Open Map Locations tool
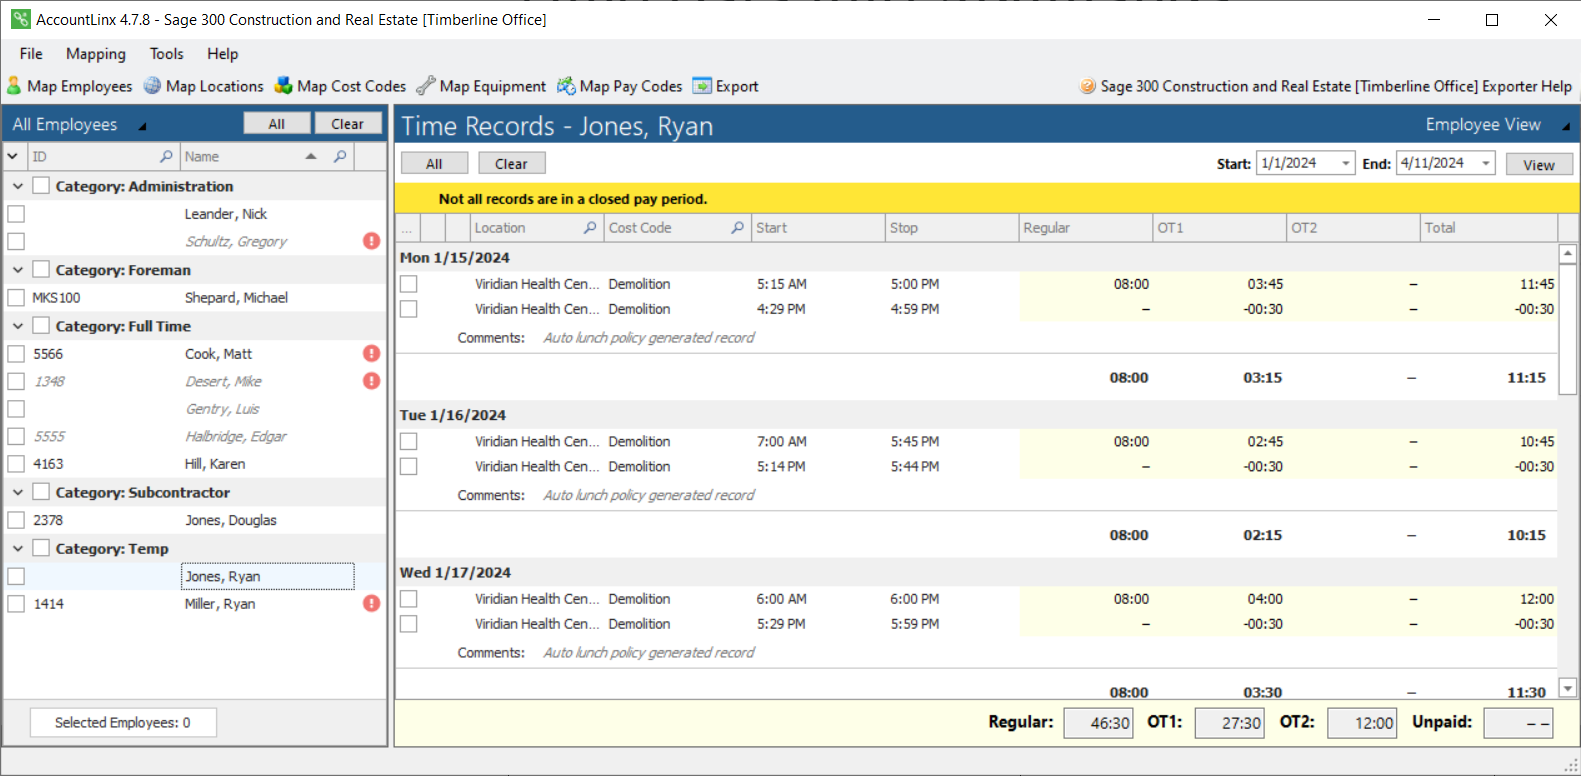Image resolution: width=1581 pixels, height=776 pixels. click(203, 86)
